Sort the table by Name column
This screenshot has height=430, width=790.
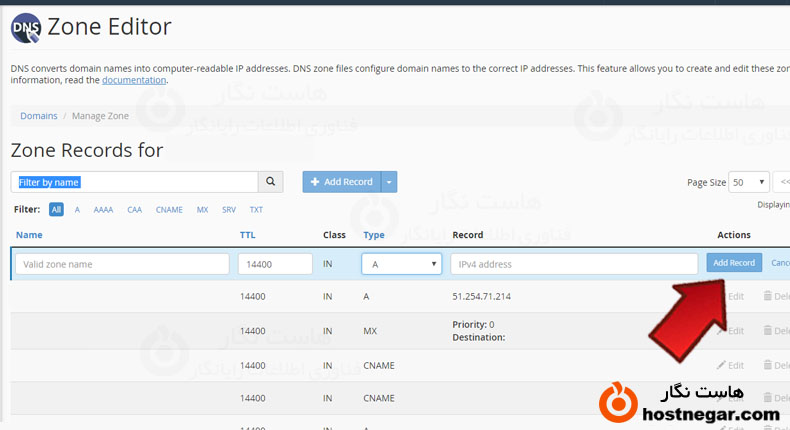(x=29, y=235)
